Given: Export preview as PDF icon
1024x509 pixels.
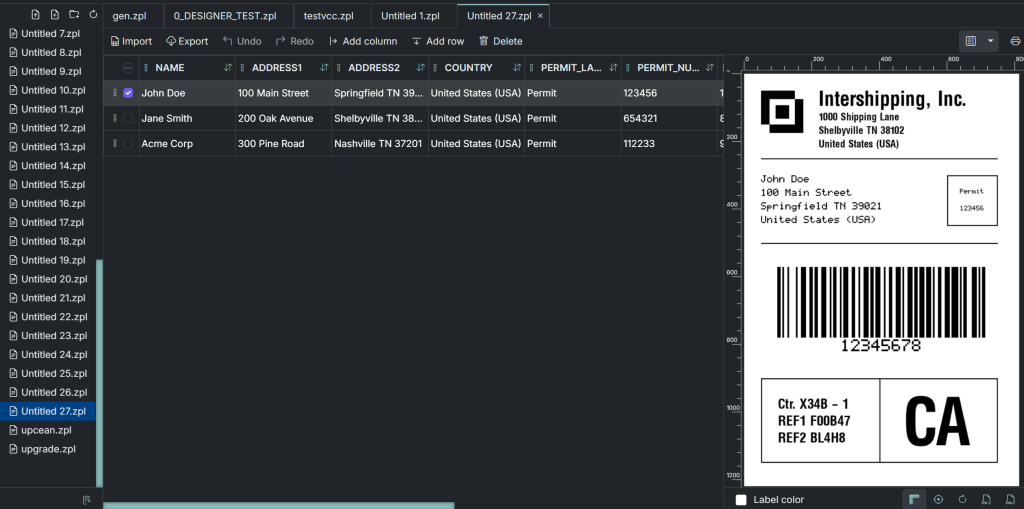Looking at the screenshot, I should pos(986,499).
